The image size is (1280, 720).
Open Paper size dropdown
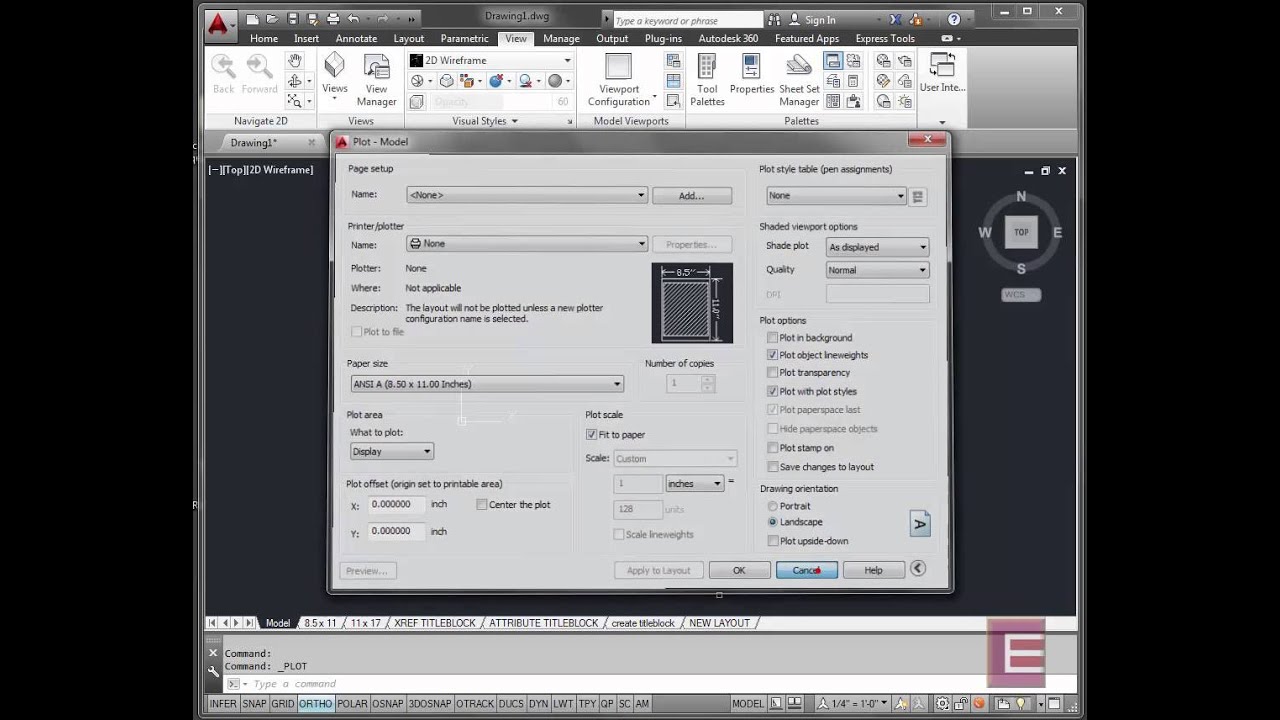[x=486, y=384]
